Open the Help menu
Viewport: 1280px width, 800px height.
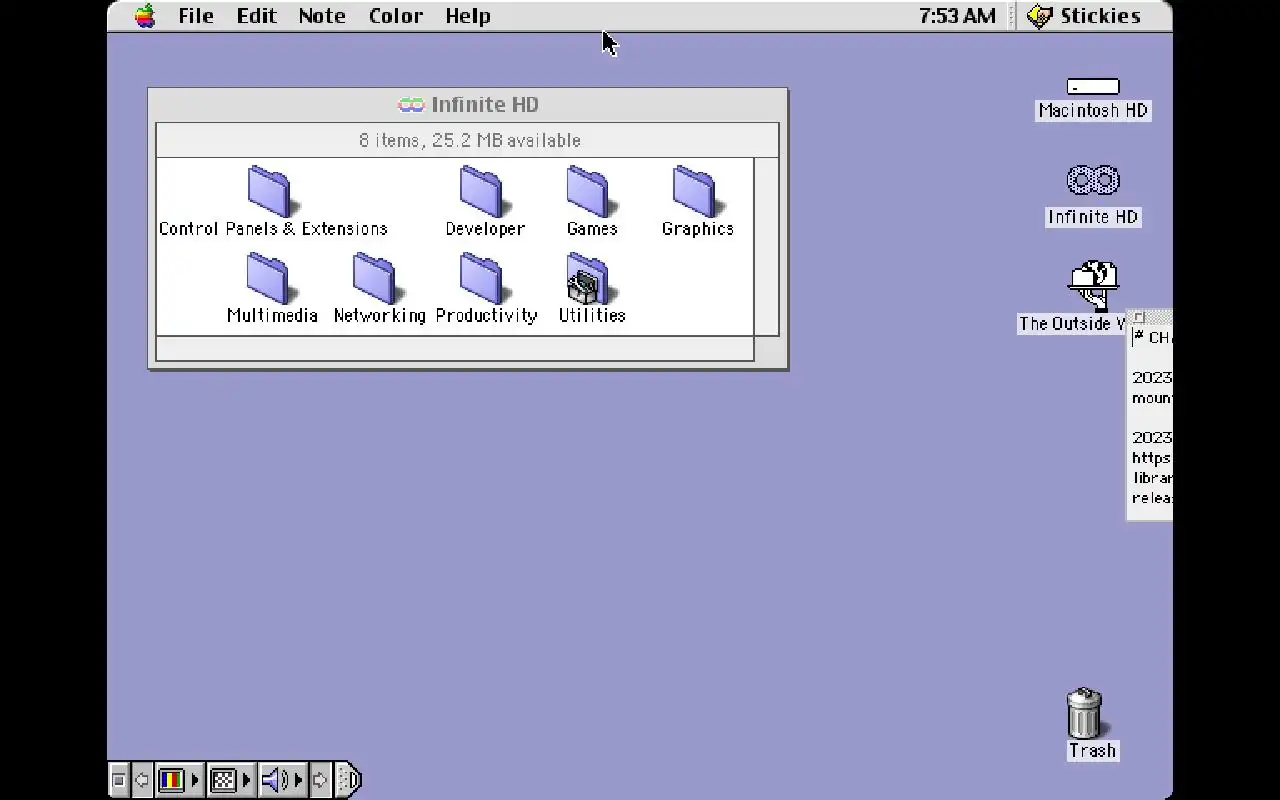point(468,16)
